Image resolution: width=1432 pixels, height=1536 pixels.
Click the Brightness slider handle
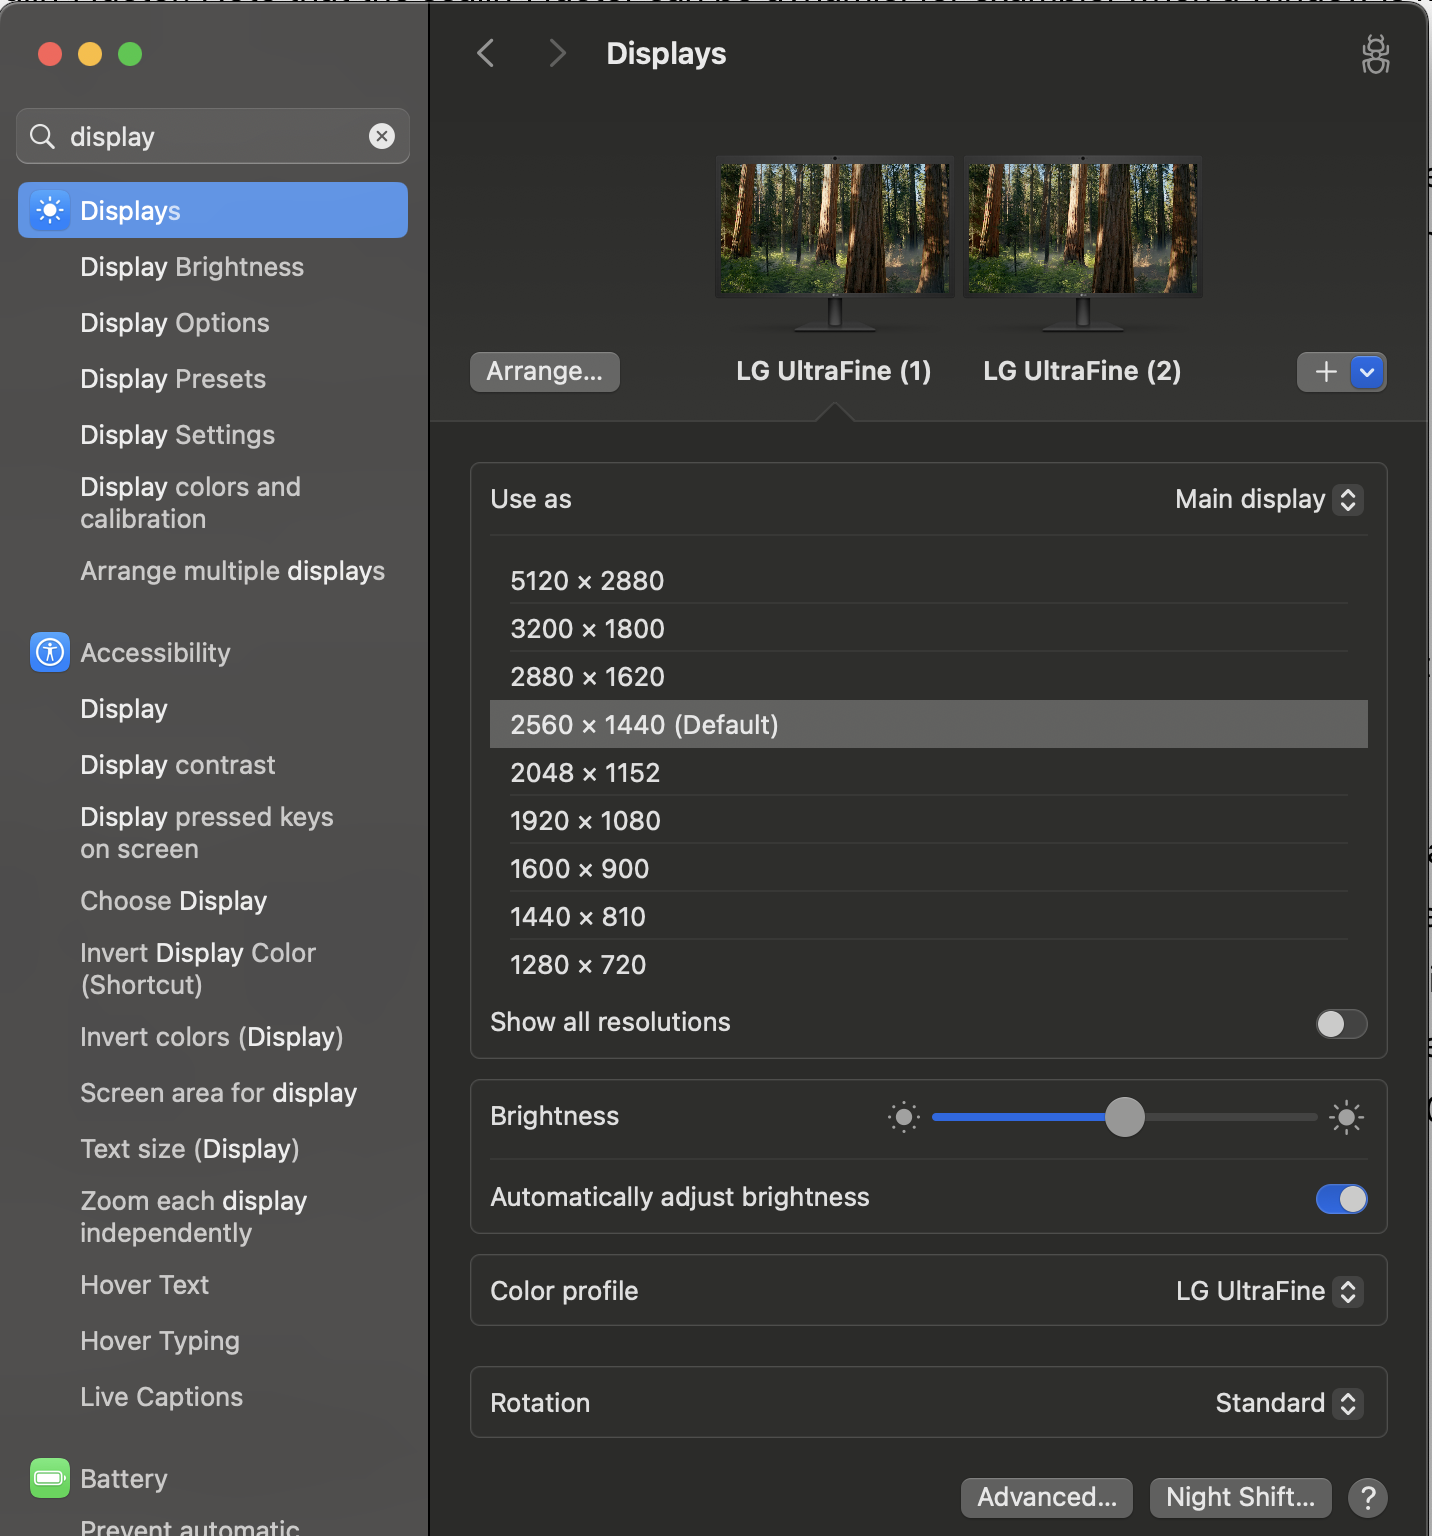tap(1125, 1117)
